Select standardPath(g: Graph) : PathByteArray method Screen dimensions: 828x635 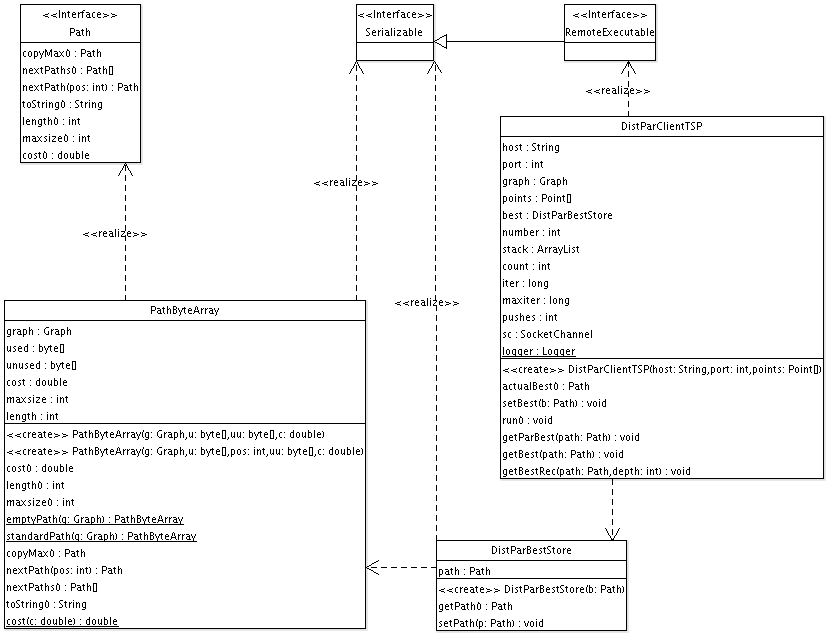(x=101, y=536)
